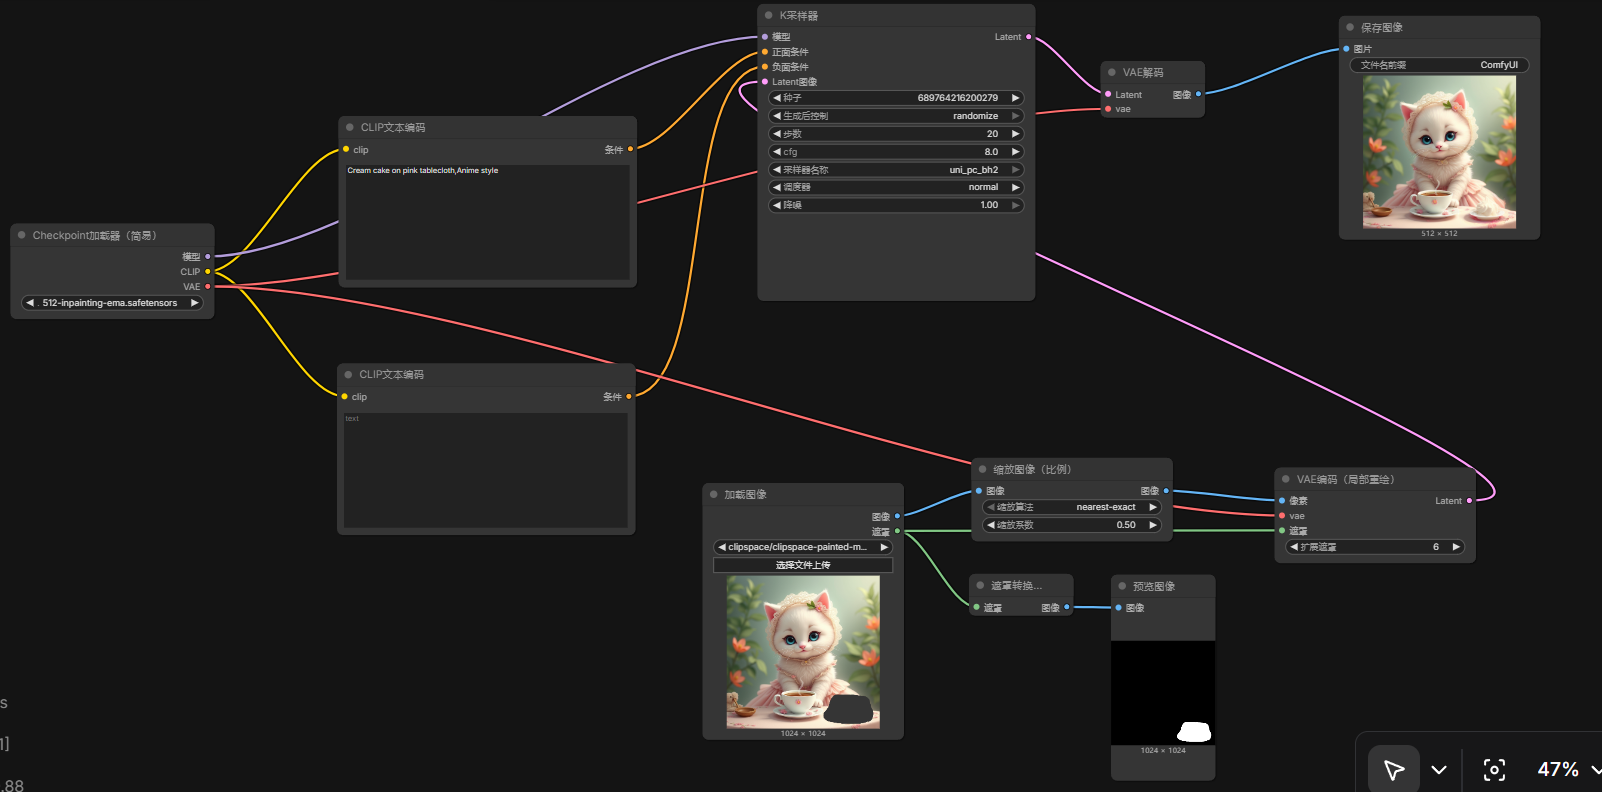Collapse the Checkpoint加载器 node via its dot
Screen dimensions: 1602x792
pos(21,235)
